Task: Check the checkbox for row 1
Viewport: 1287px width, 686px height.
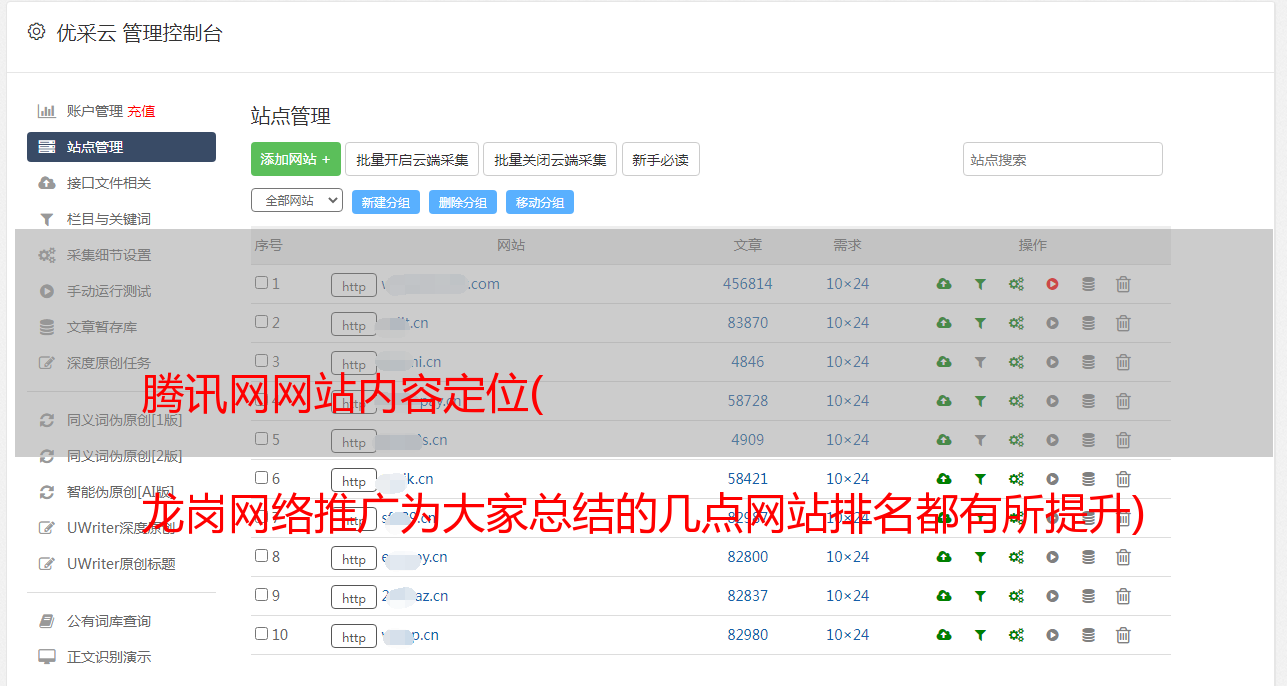Action: point(261,283)
